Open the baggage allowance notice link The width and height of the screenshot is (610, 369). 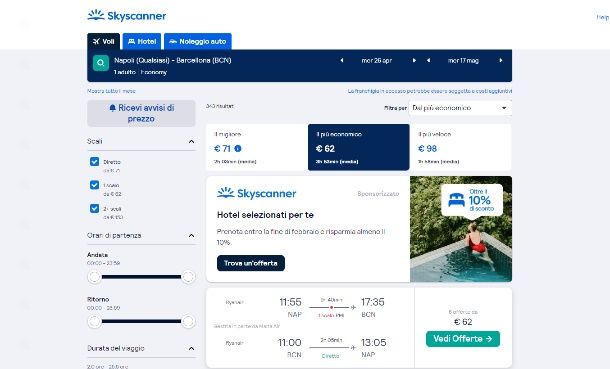click(430, 91)
